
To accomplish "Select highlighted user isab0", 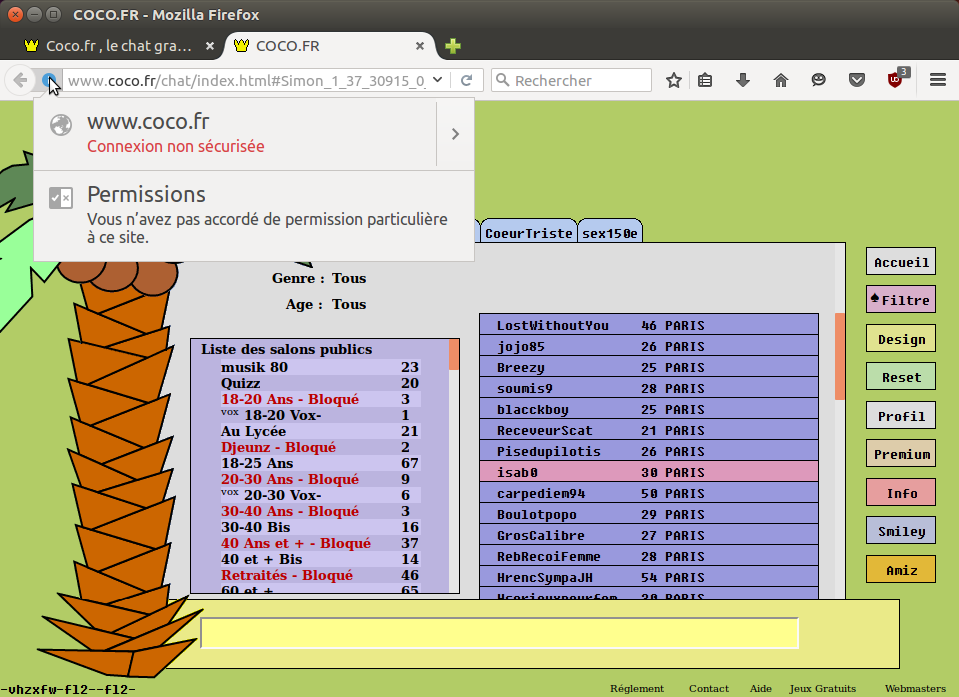I will [649, 472].
